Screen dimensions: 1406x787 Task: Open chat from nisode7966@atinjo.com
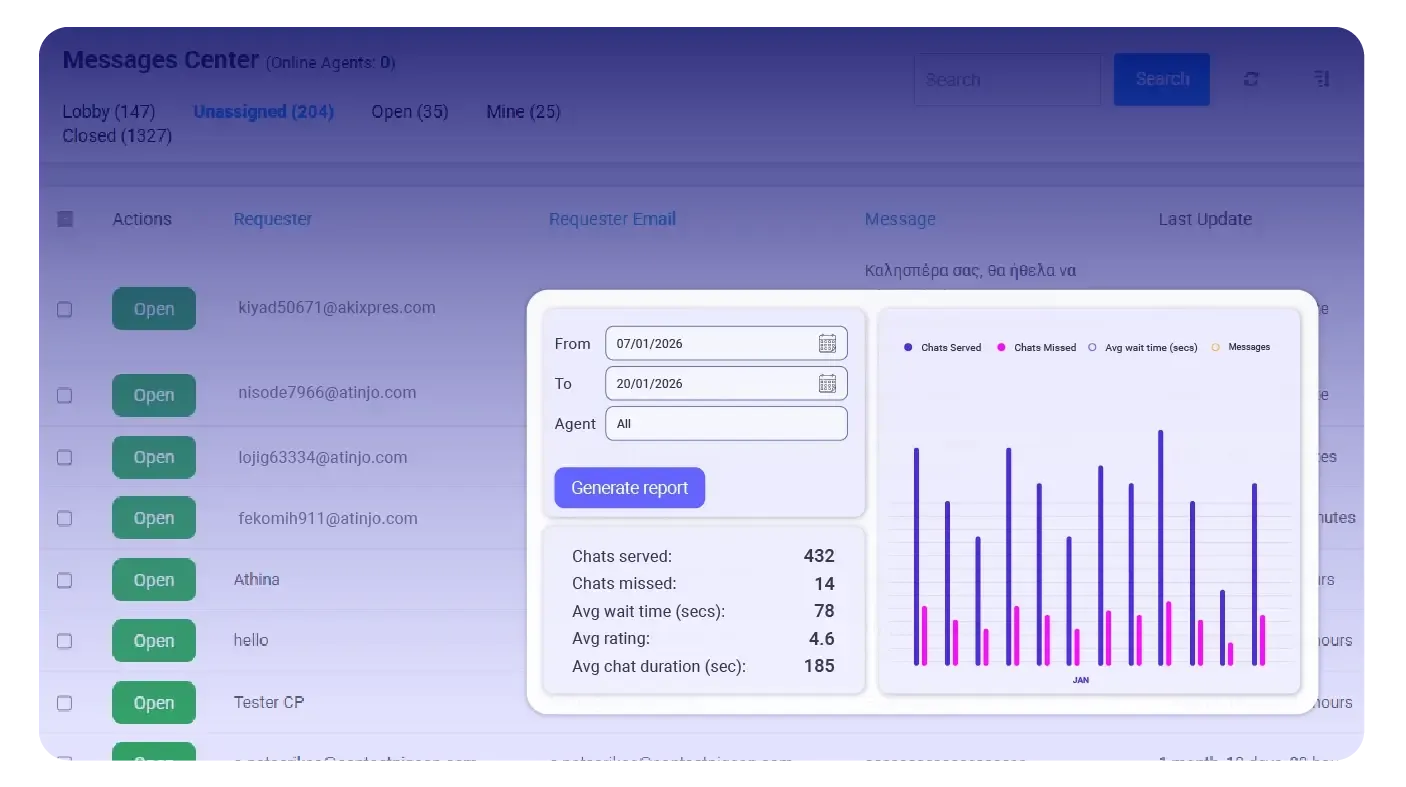(154, 395)
